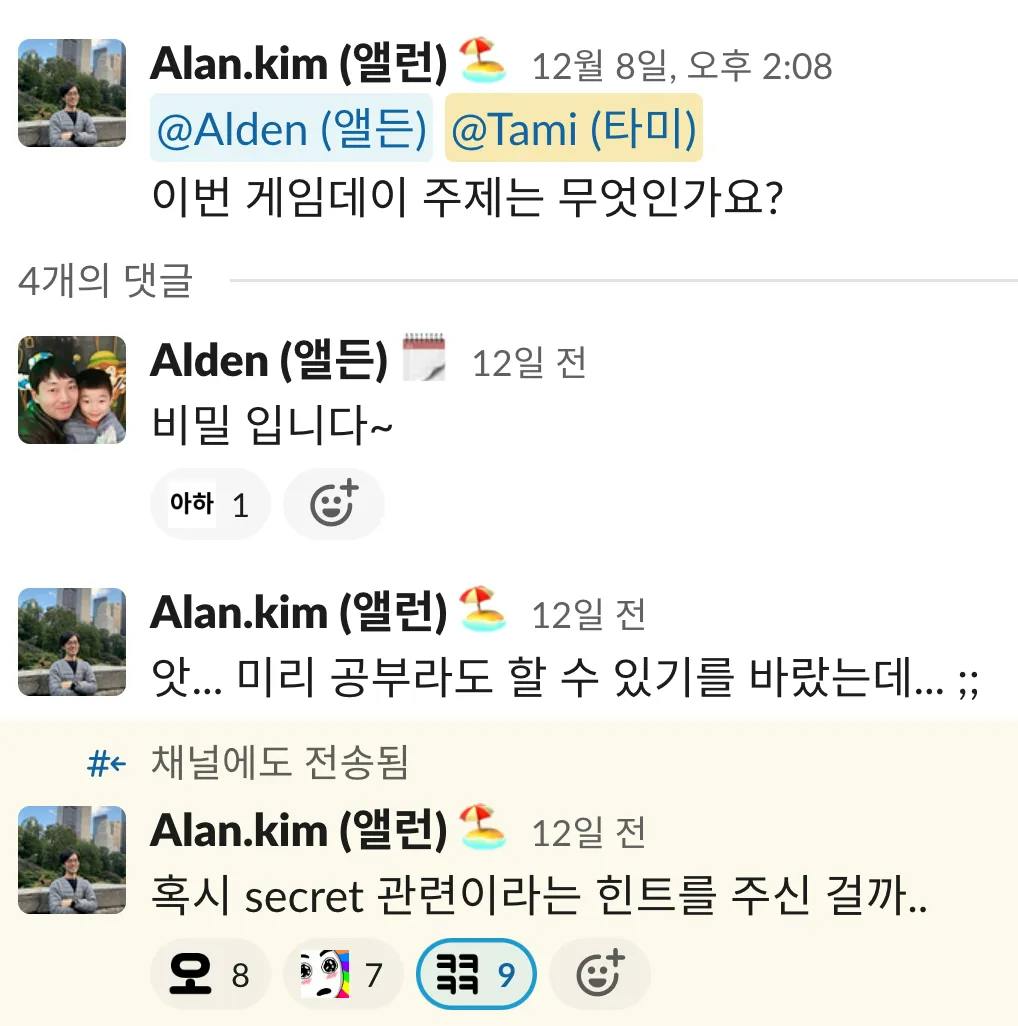Viewport: 1018px width, 1026px height.
Task: Click the beach umbrella status emoji in the top message
Action: (x=482, y=60)
